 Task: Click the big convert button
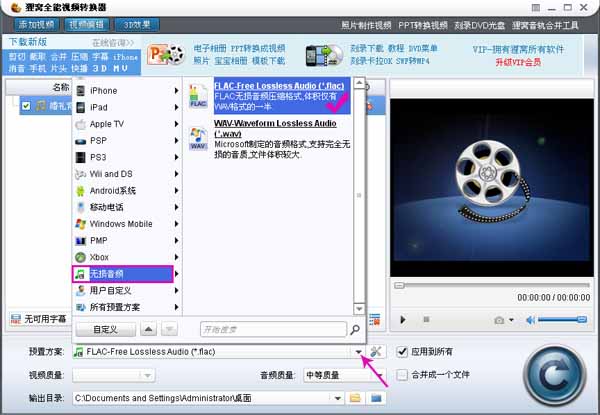[555, 375]
